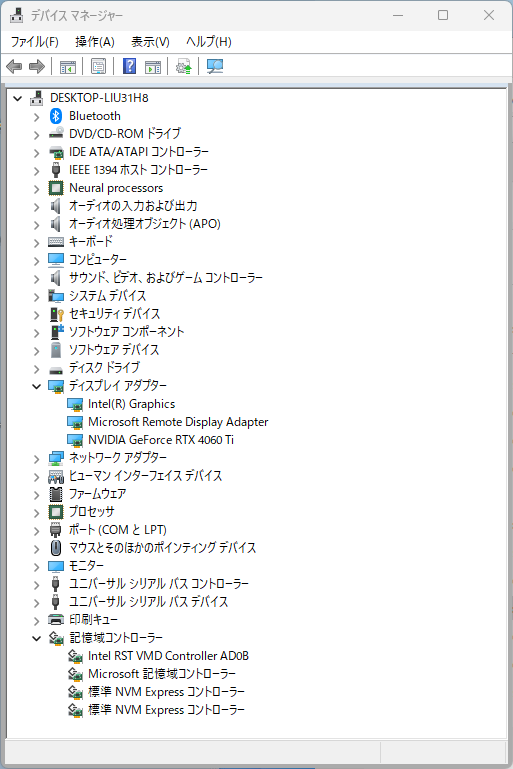Viewport: 513px width, 769px height.
Task: Collapse the DESKTOP-LIU31H8 root node
Action: [18, 98]
